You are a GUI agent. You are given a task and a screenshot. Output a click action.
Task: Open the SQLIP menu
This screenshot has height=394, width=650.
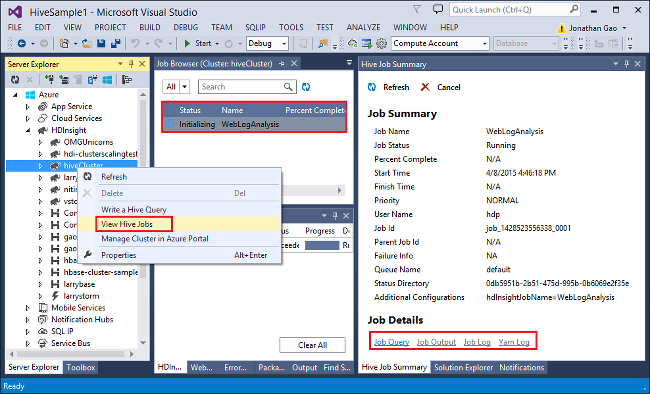click(x=255, y=27)
